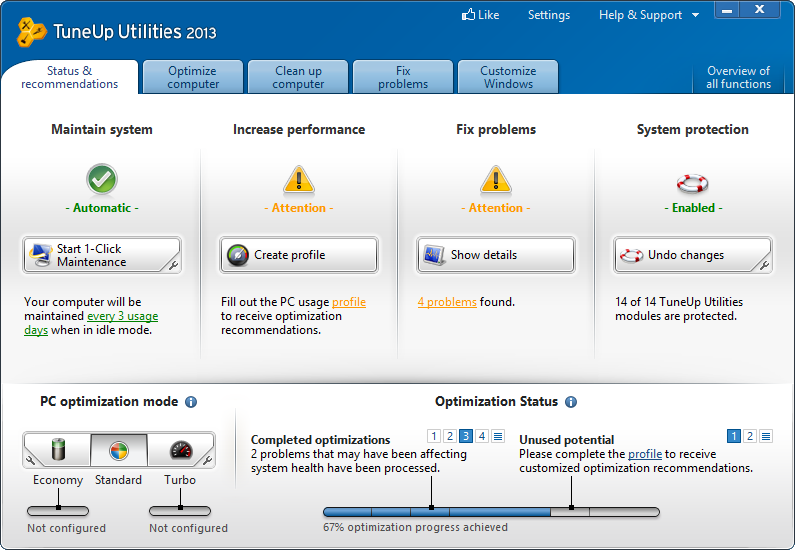The width and height of the screenshot is (795, 550).
Task: Show list view of Unused potential
Action: [x=766, y=436]
